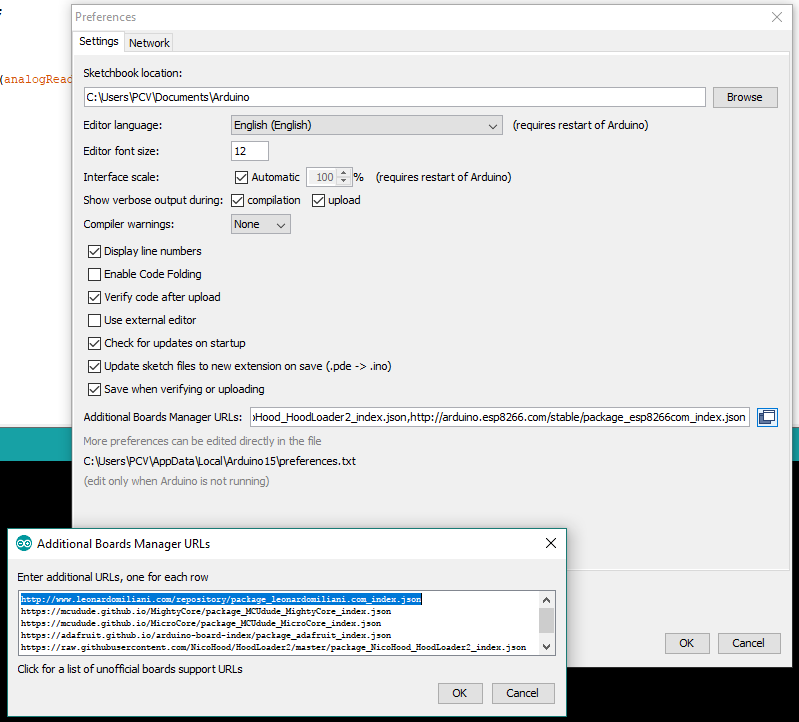The height and width of the screenshot is (722, 799).
Task: Open list of unofficial boards support URLs
Action: (130, 669)
